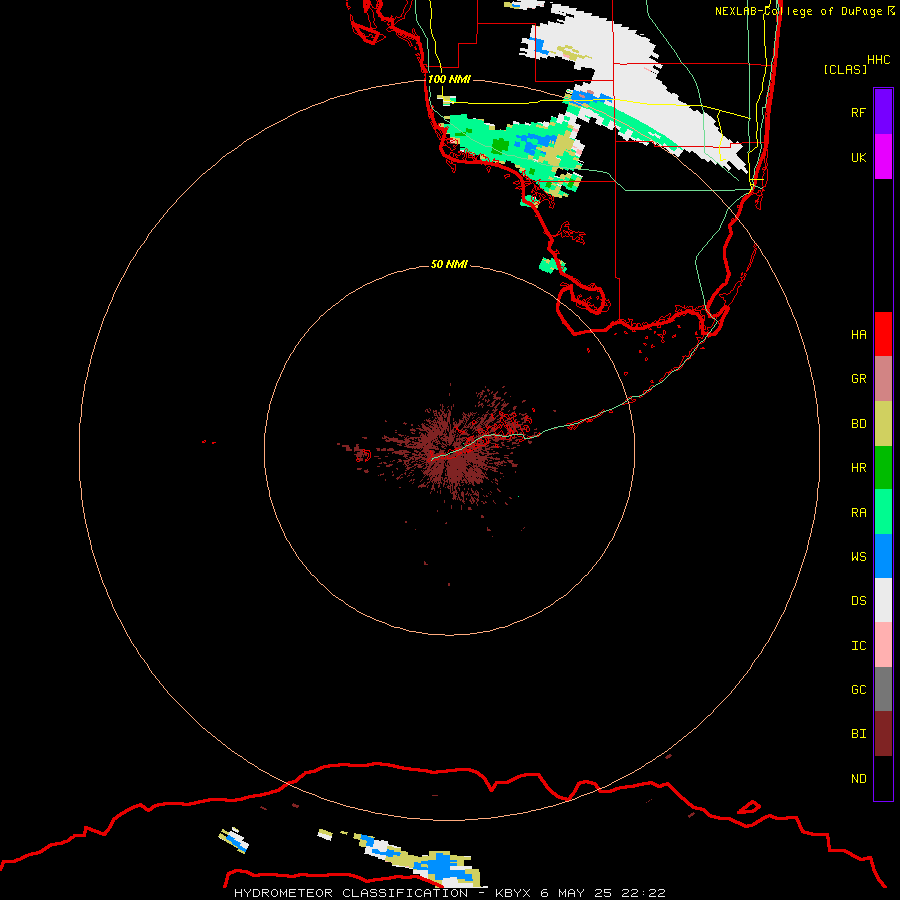Screen dimensions: 900x900
Task: Click the Hydrometeor Classification KBYX title text
Action: tap(449, 893)
